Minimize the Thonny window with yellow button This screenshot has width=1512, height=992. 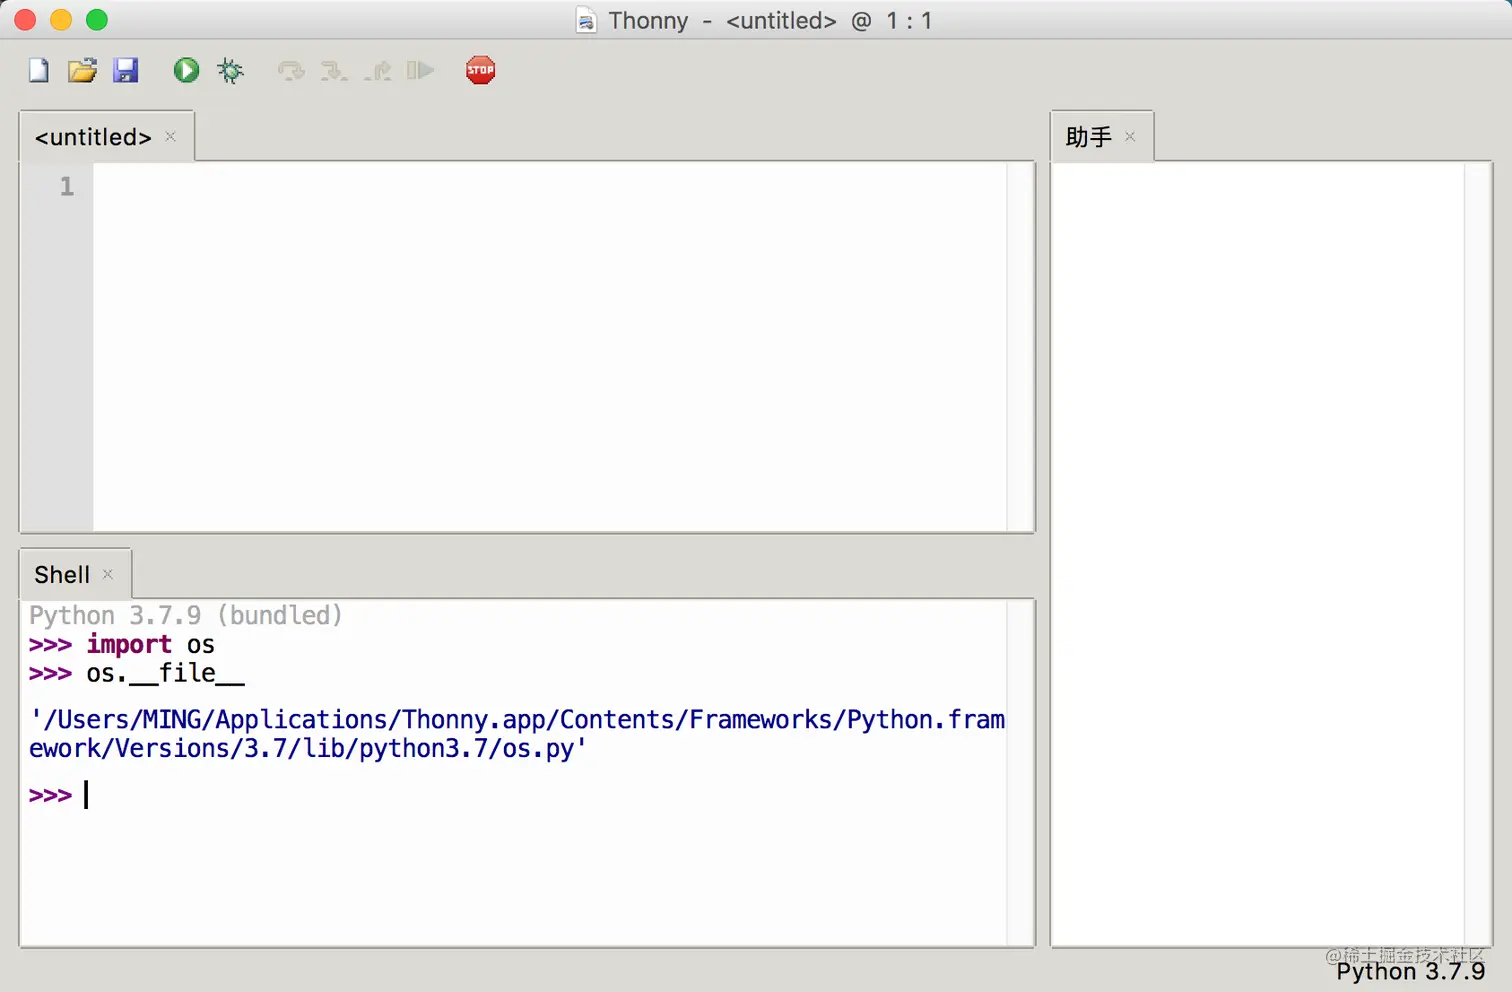point(61,20)
